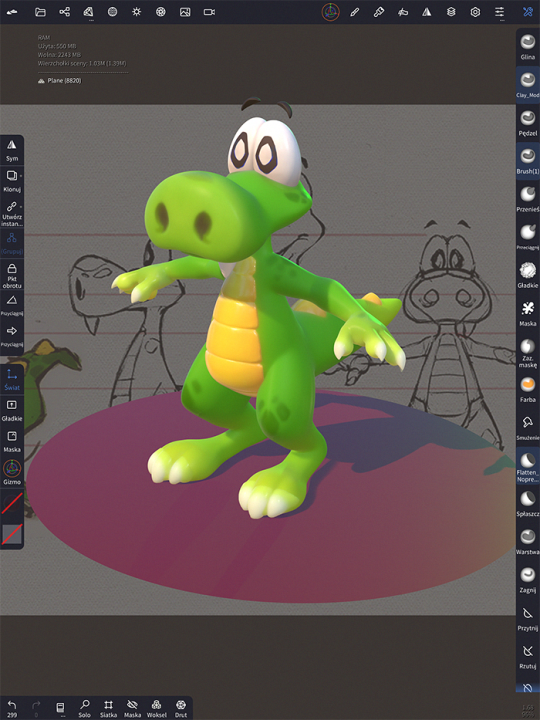This screenshot has width=540, height=720.
Task: Select the Warstwa layer tool
Action: click(x=528, y=542)
